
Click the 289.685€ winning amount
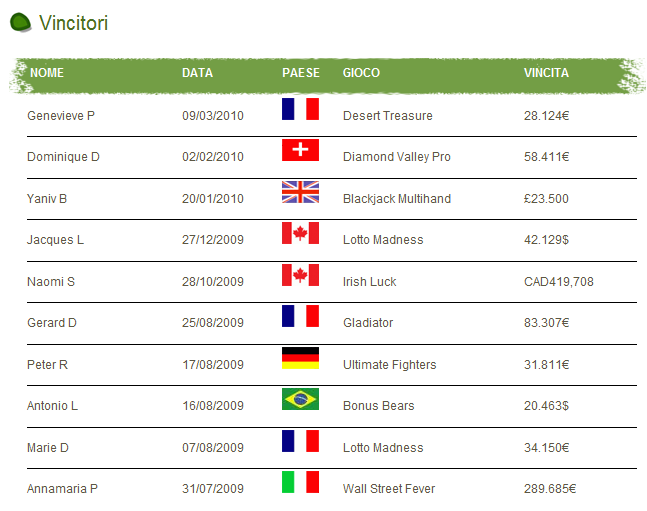tap(550, 489)
